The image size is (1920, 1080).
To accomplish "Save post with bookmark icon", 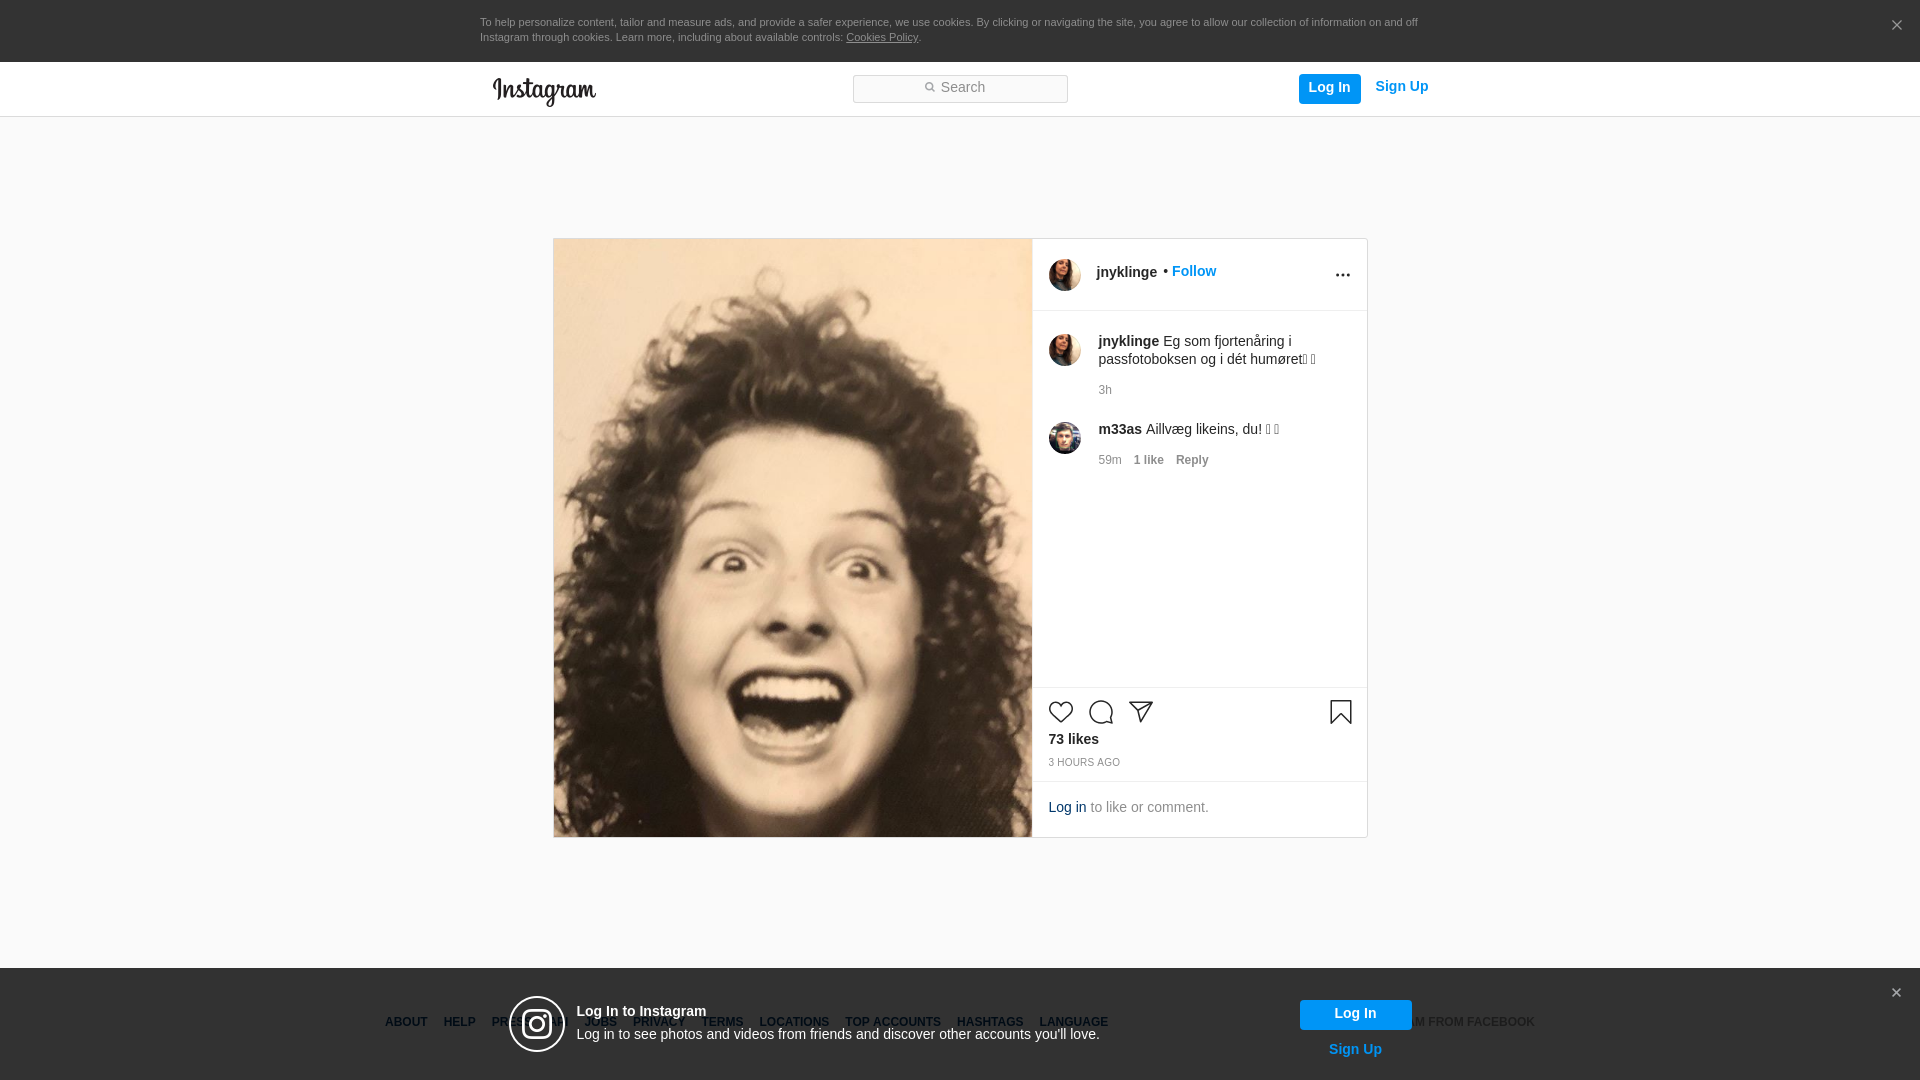I will 1340,712.
